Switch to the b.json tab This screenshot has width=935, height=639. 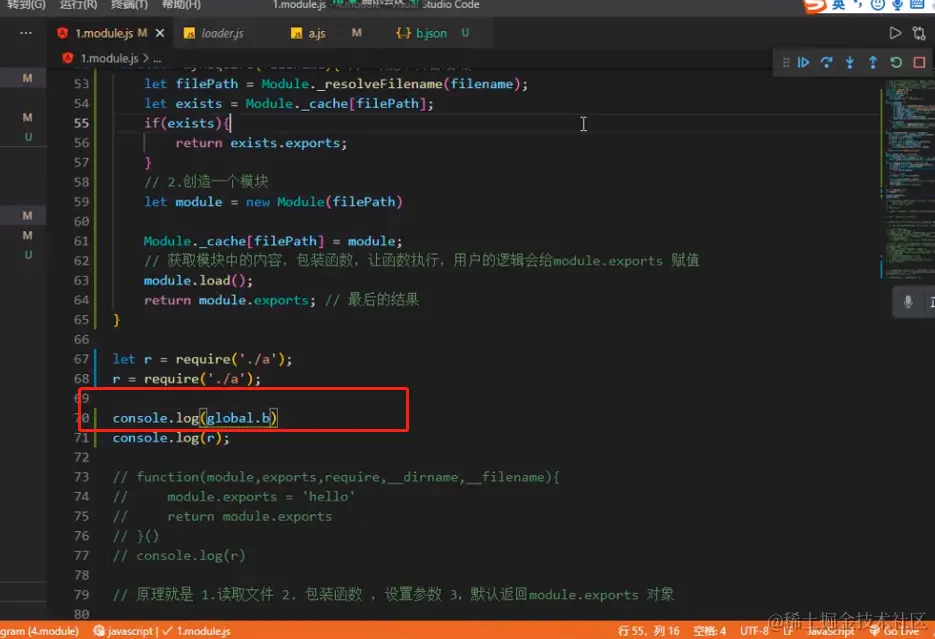[433, 33]
